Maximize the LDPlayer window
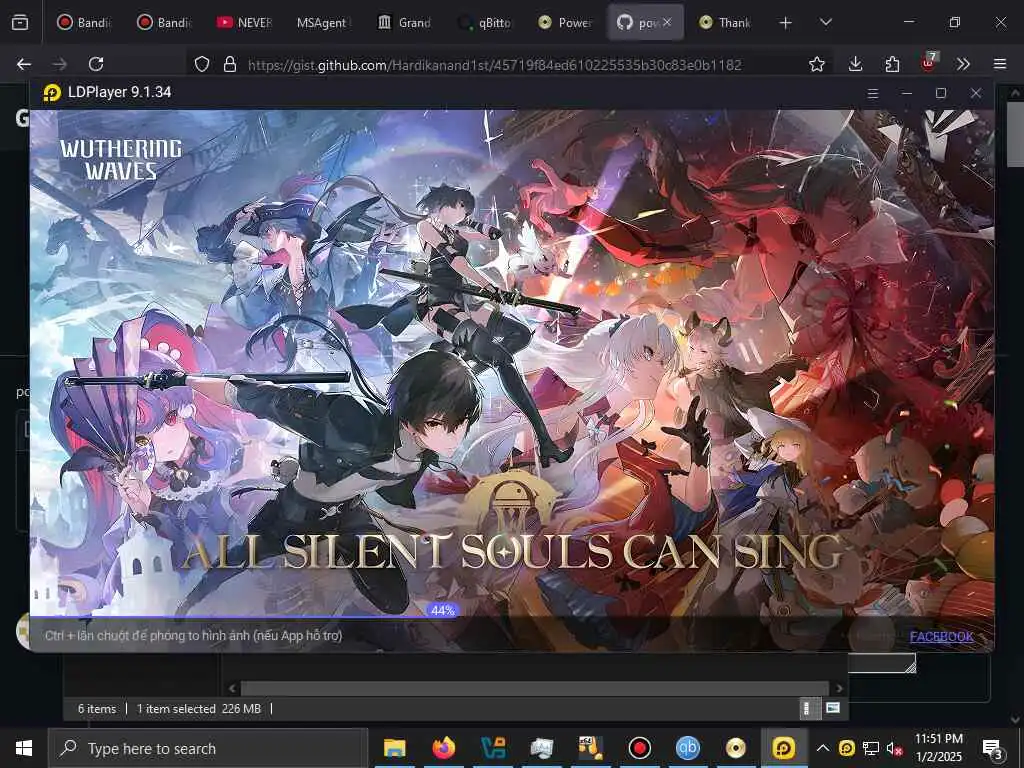Viewport: 1024px width, 768px height. click(x=941, y=93)
